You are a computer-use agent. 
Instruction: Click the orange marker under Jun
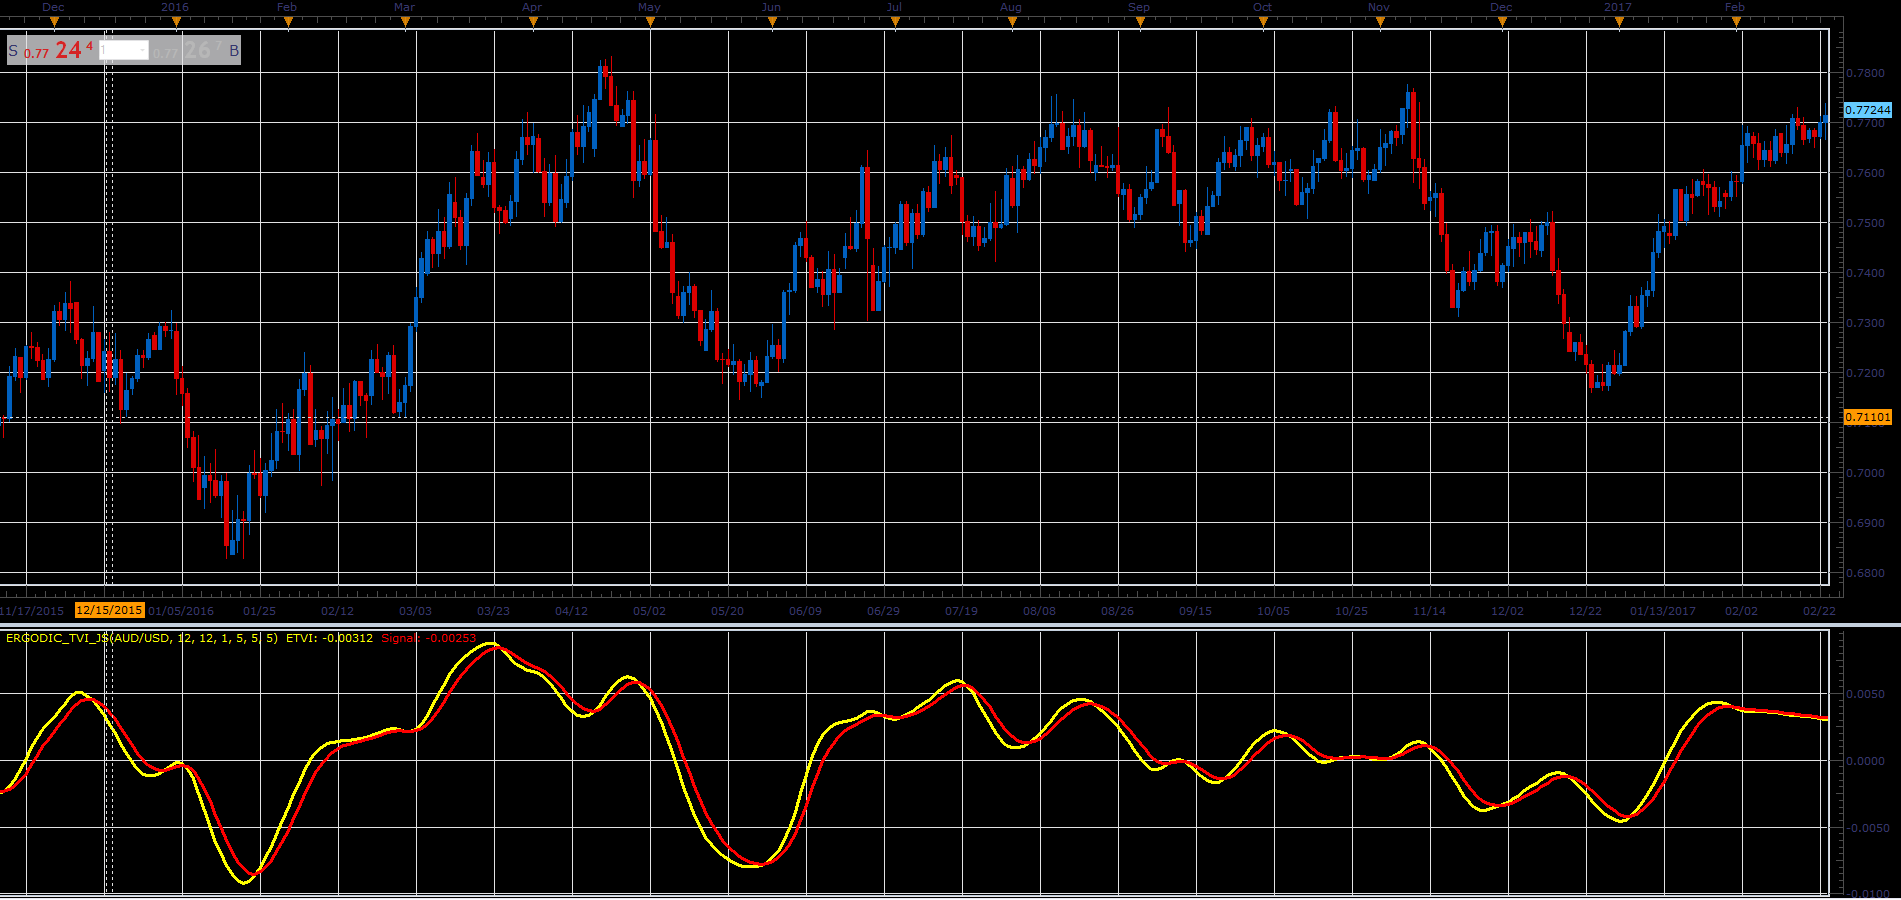(772, 22)
